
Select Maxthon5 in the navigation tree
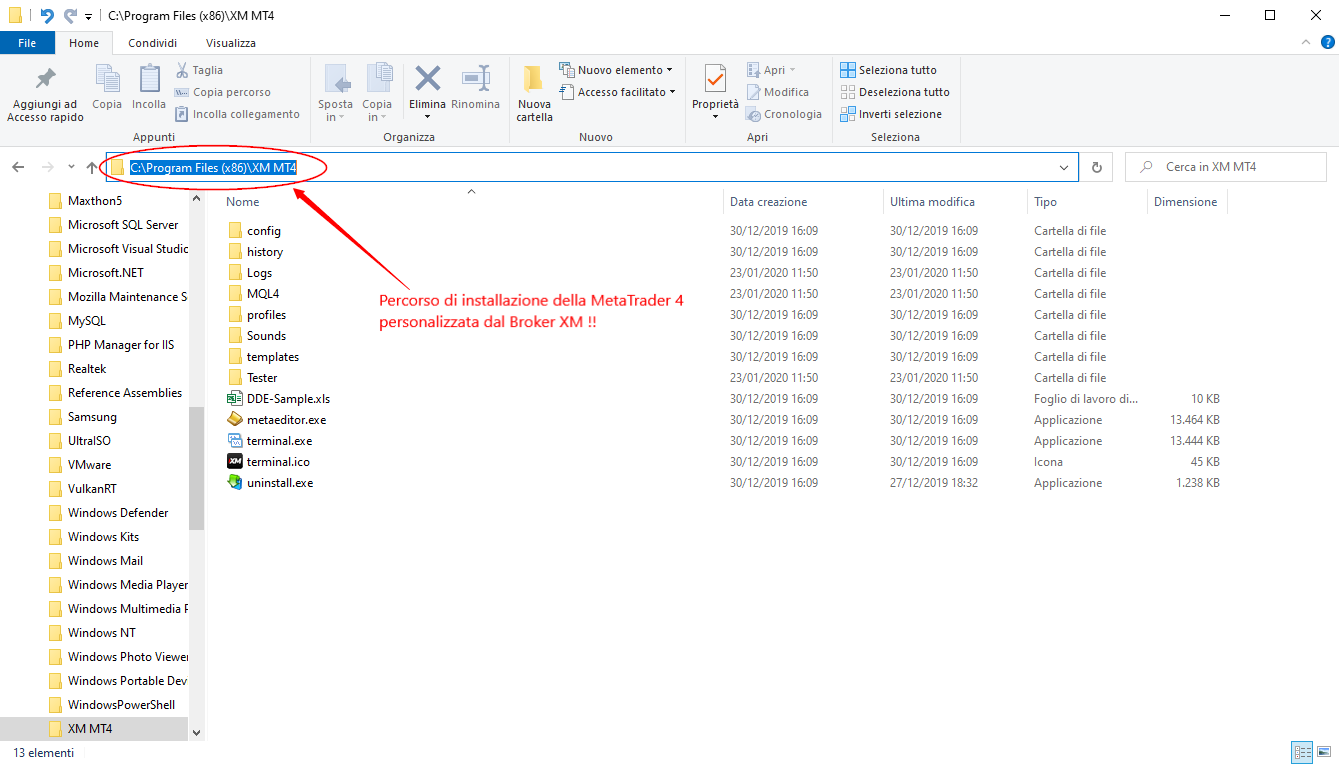click(x=94, y=201)
